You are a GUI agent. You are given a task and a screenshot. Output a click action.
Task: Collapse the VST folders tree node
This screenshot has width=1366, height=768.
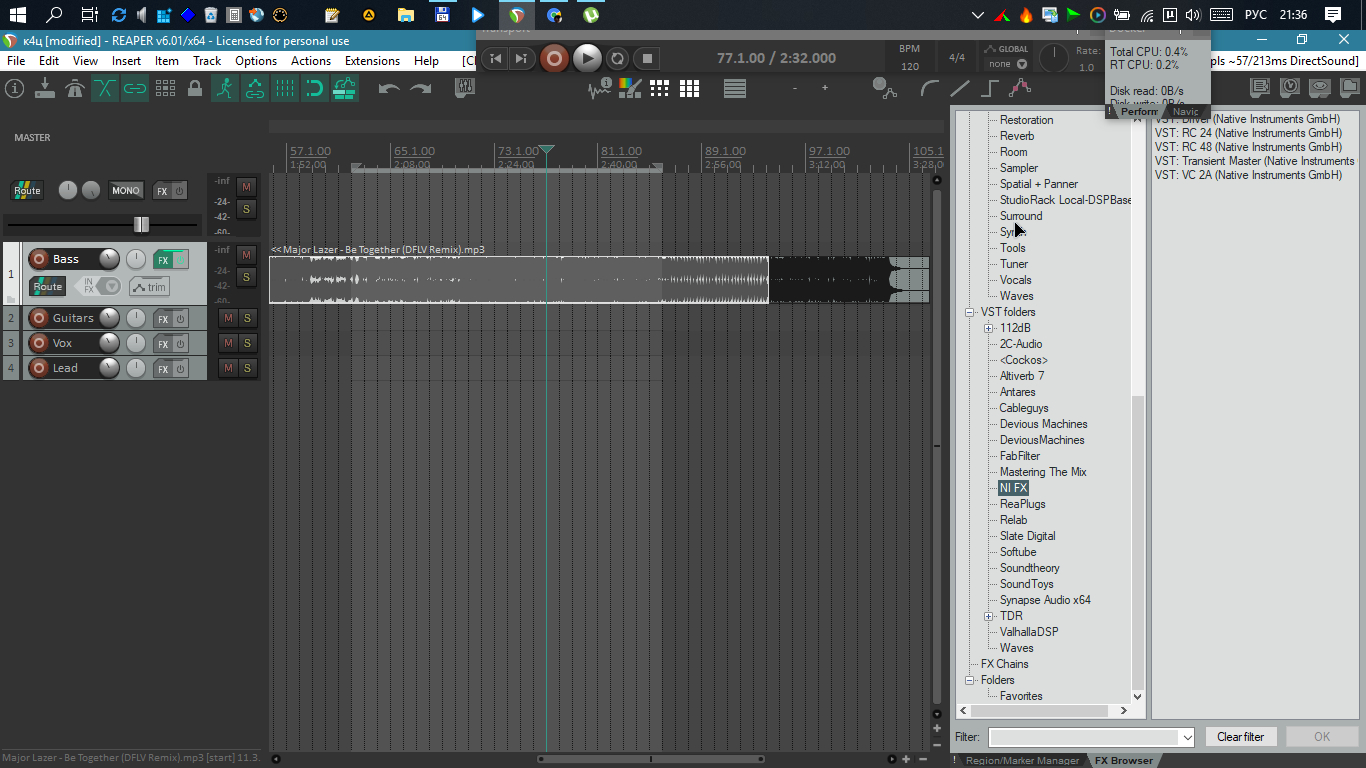(x=969, y=312)
